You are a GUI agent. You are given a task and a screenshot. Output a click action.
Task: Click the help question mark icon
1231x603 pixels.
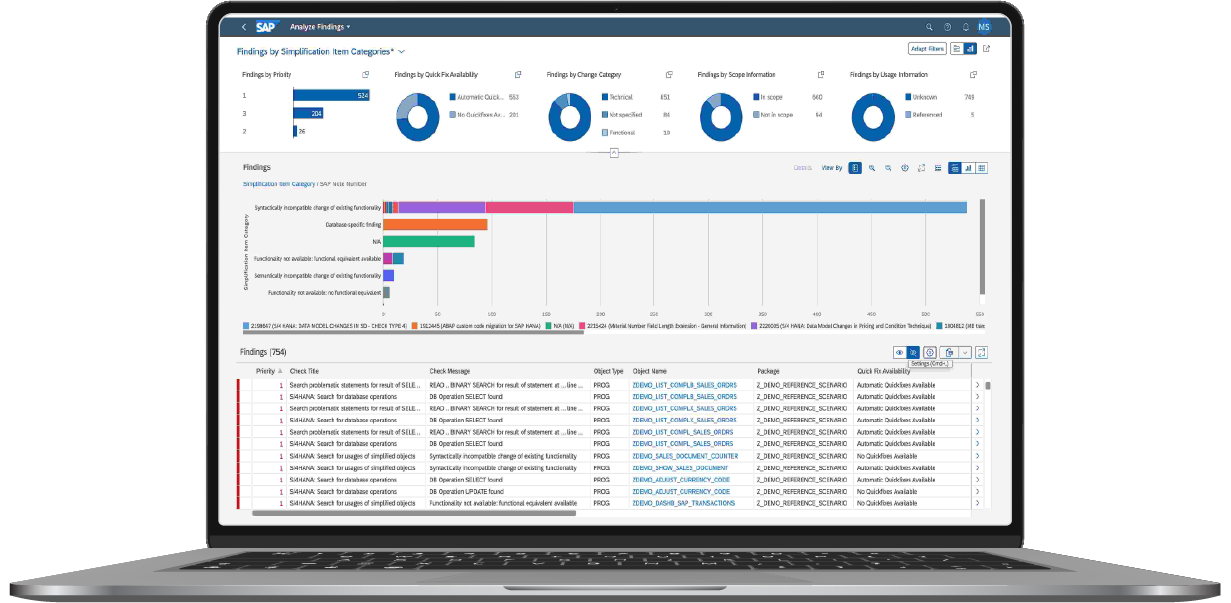[947, 27]
